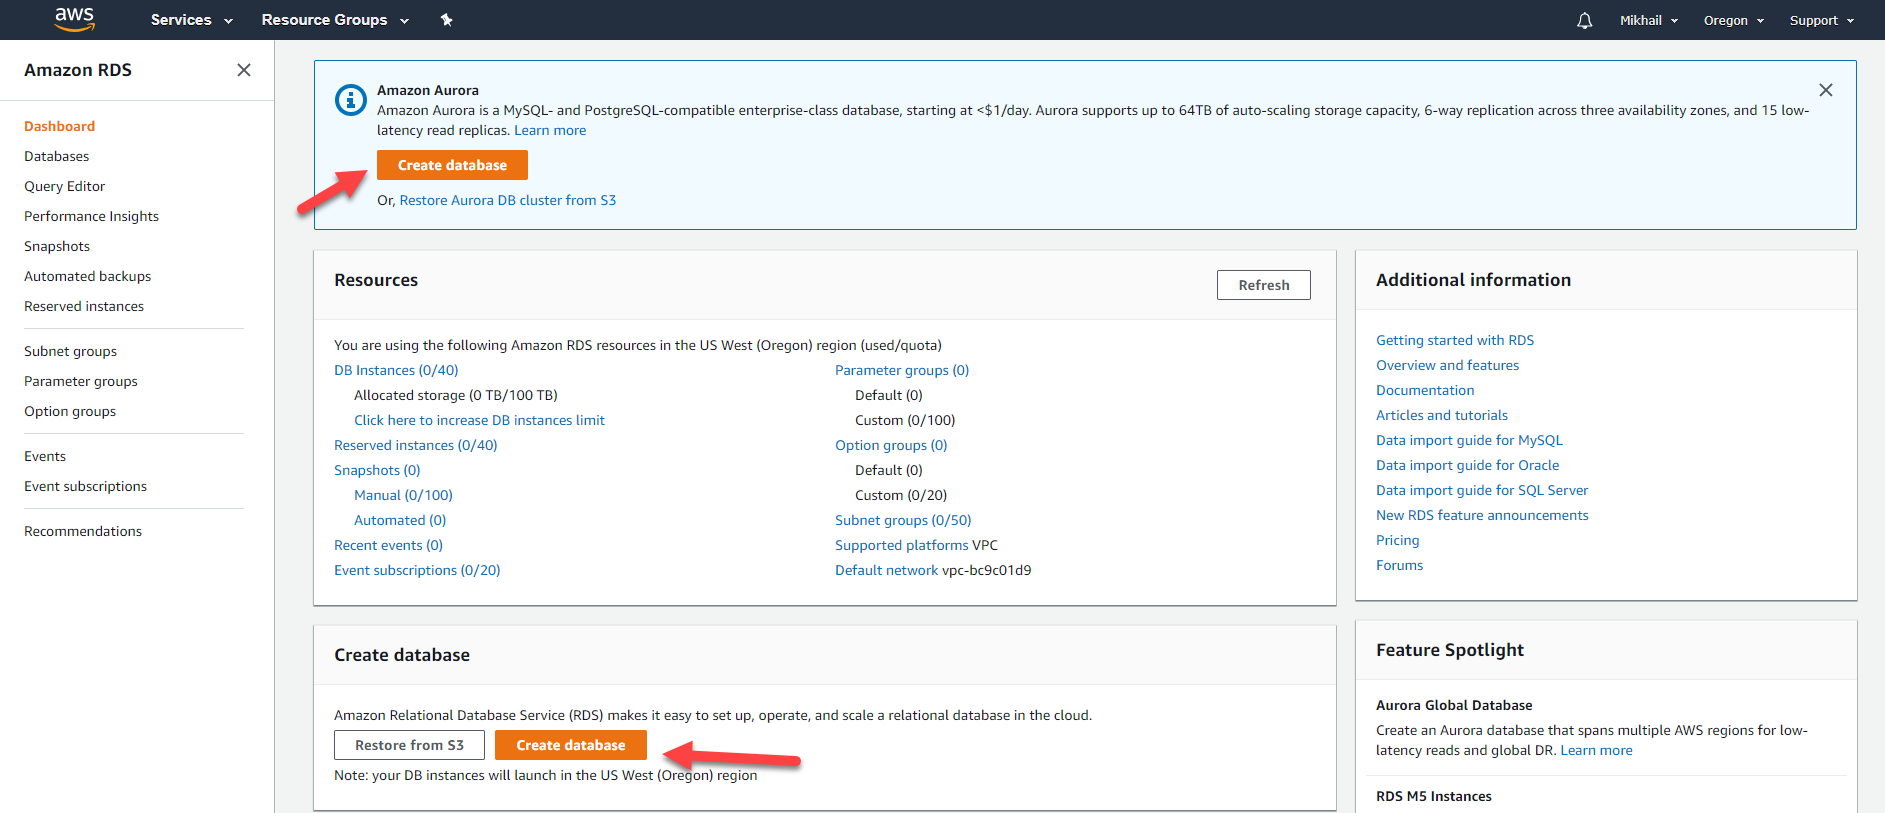Open Restore Aurora DB cluster from S3 link

point(508,200)
